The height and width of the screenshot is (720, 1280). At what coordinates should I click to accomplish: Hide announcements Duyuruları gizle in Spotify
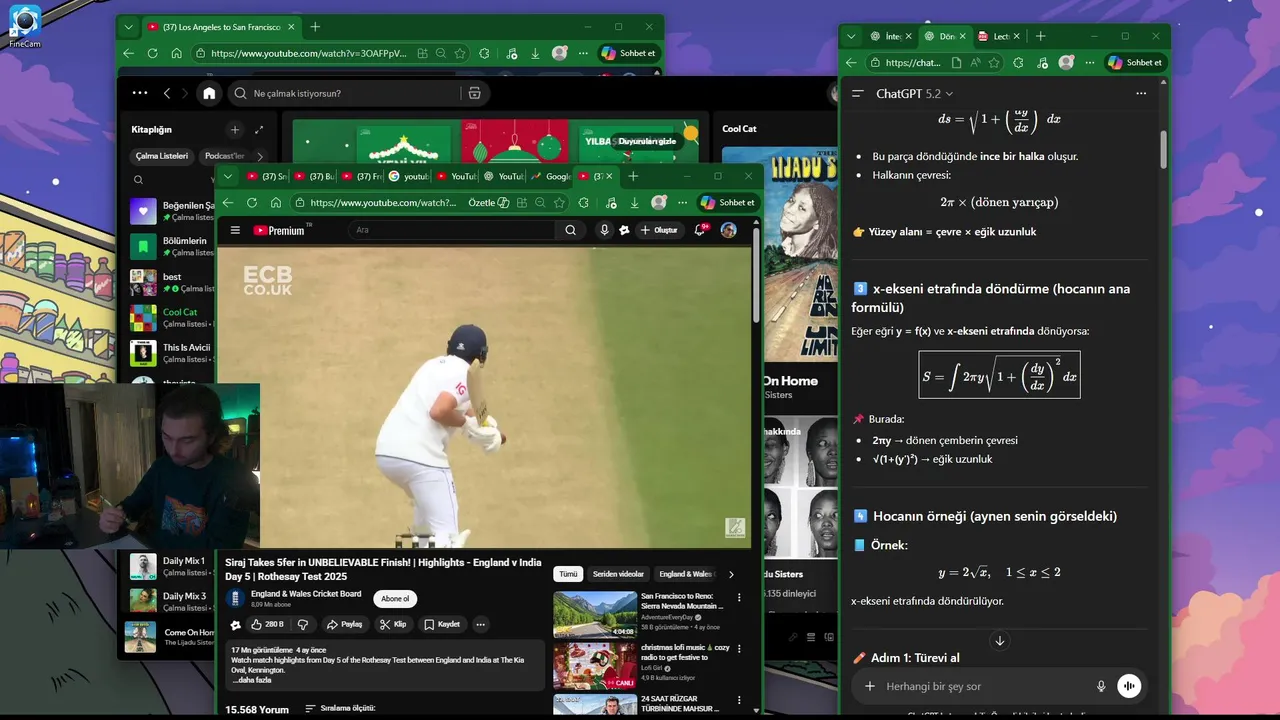(647, 141)
